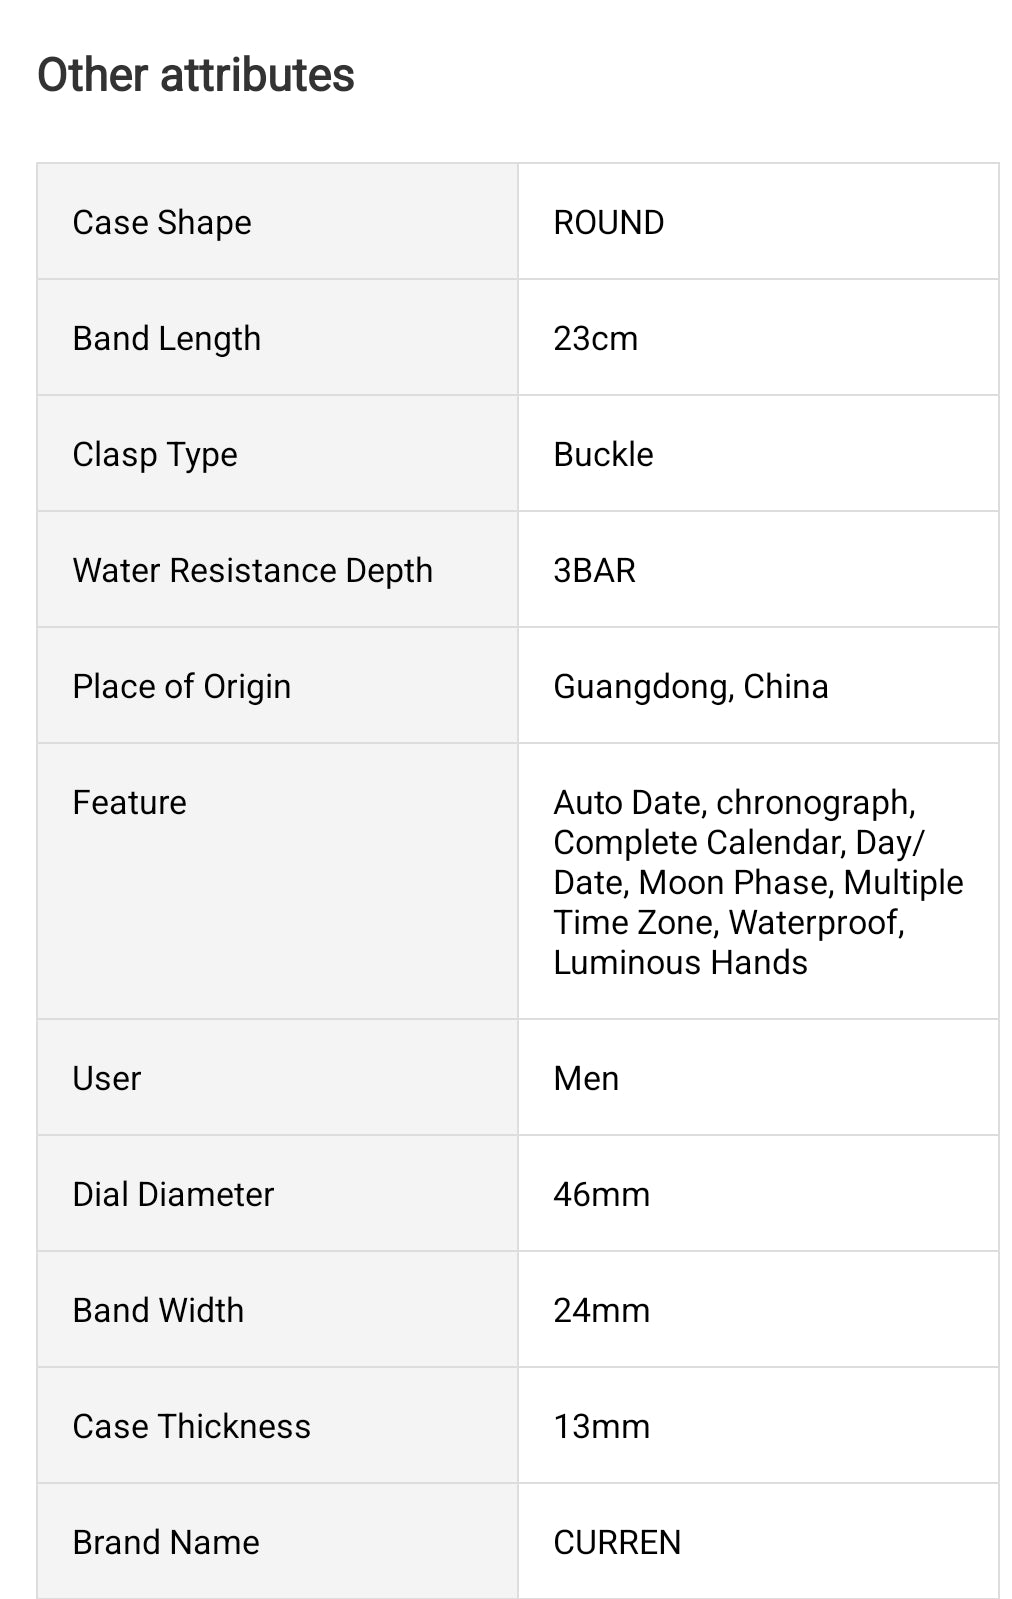
Task: Select the Buckle value
Action: click(x=603, y=454)
